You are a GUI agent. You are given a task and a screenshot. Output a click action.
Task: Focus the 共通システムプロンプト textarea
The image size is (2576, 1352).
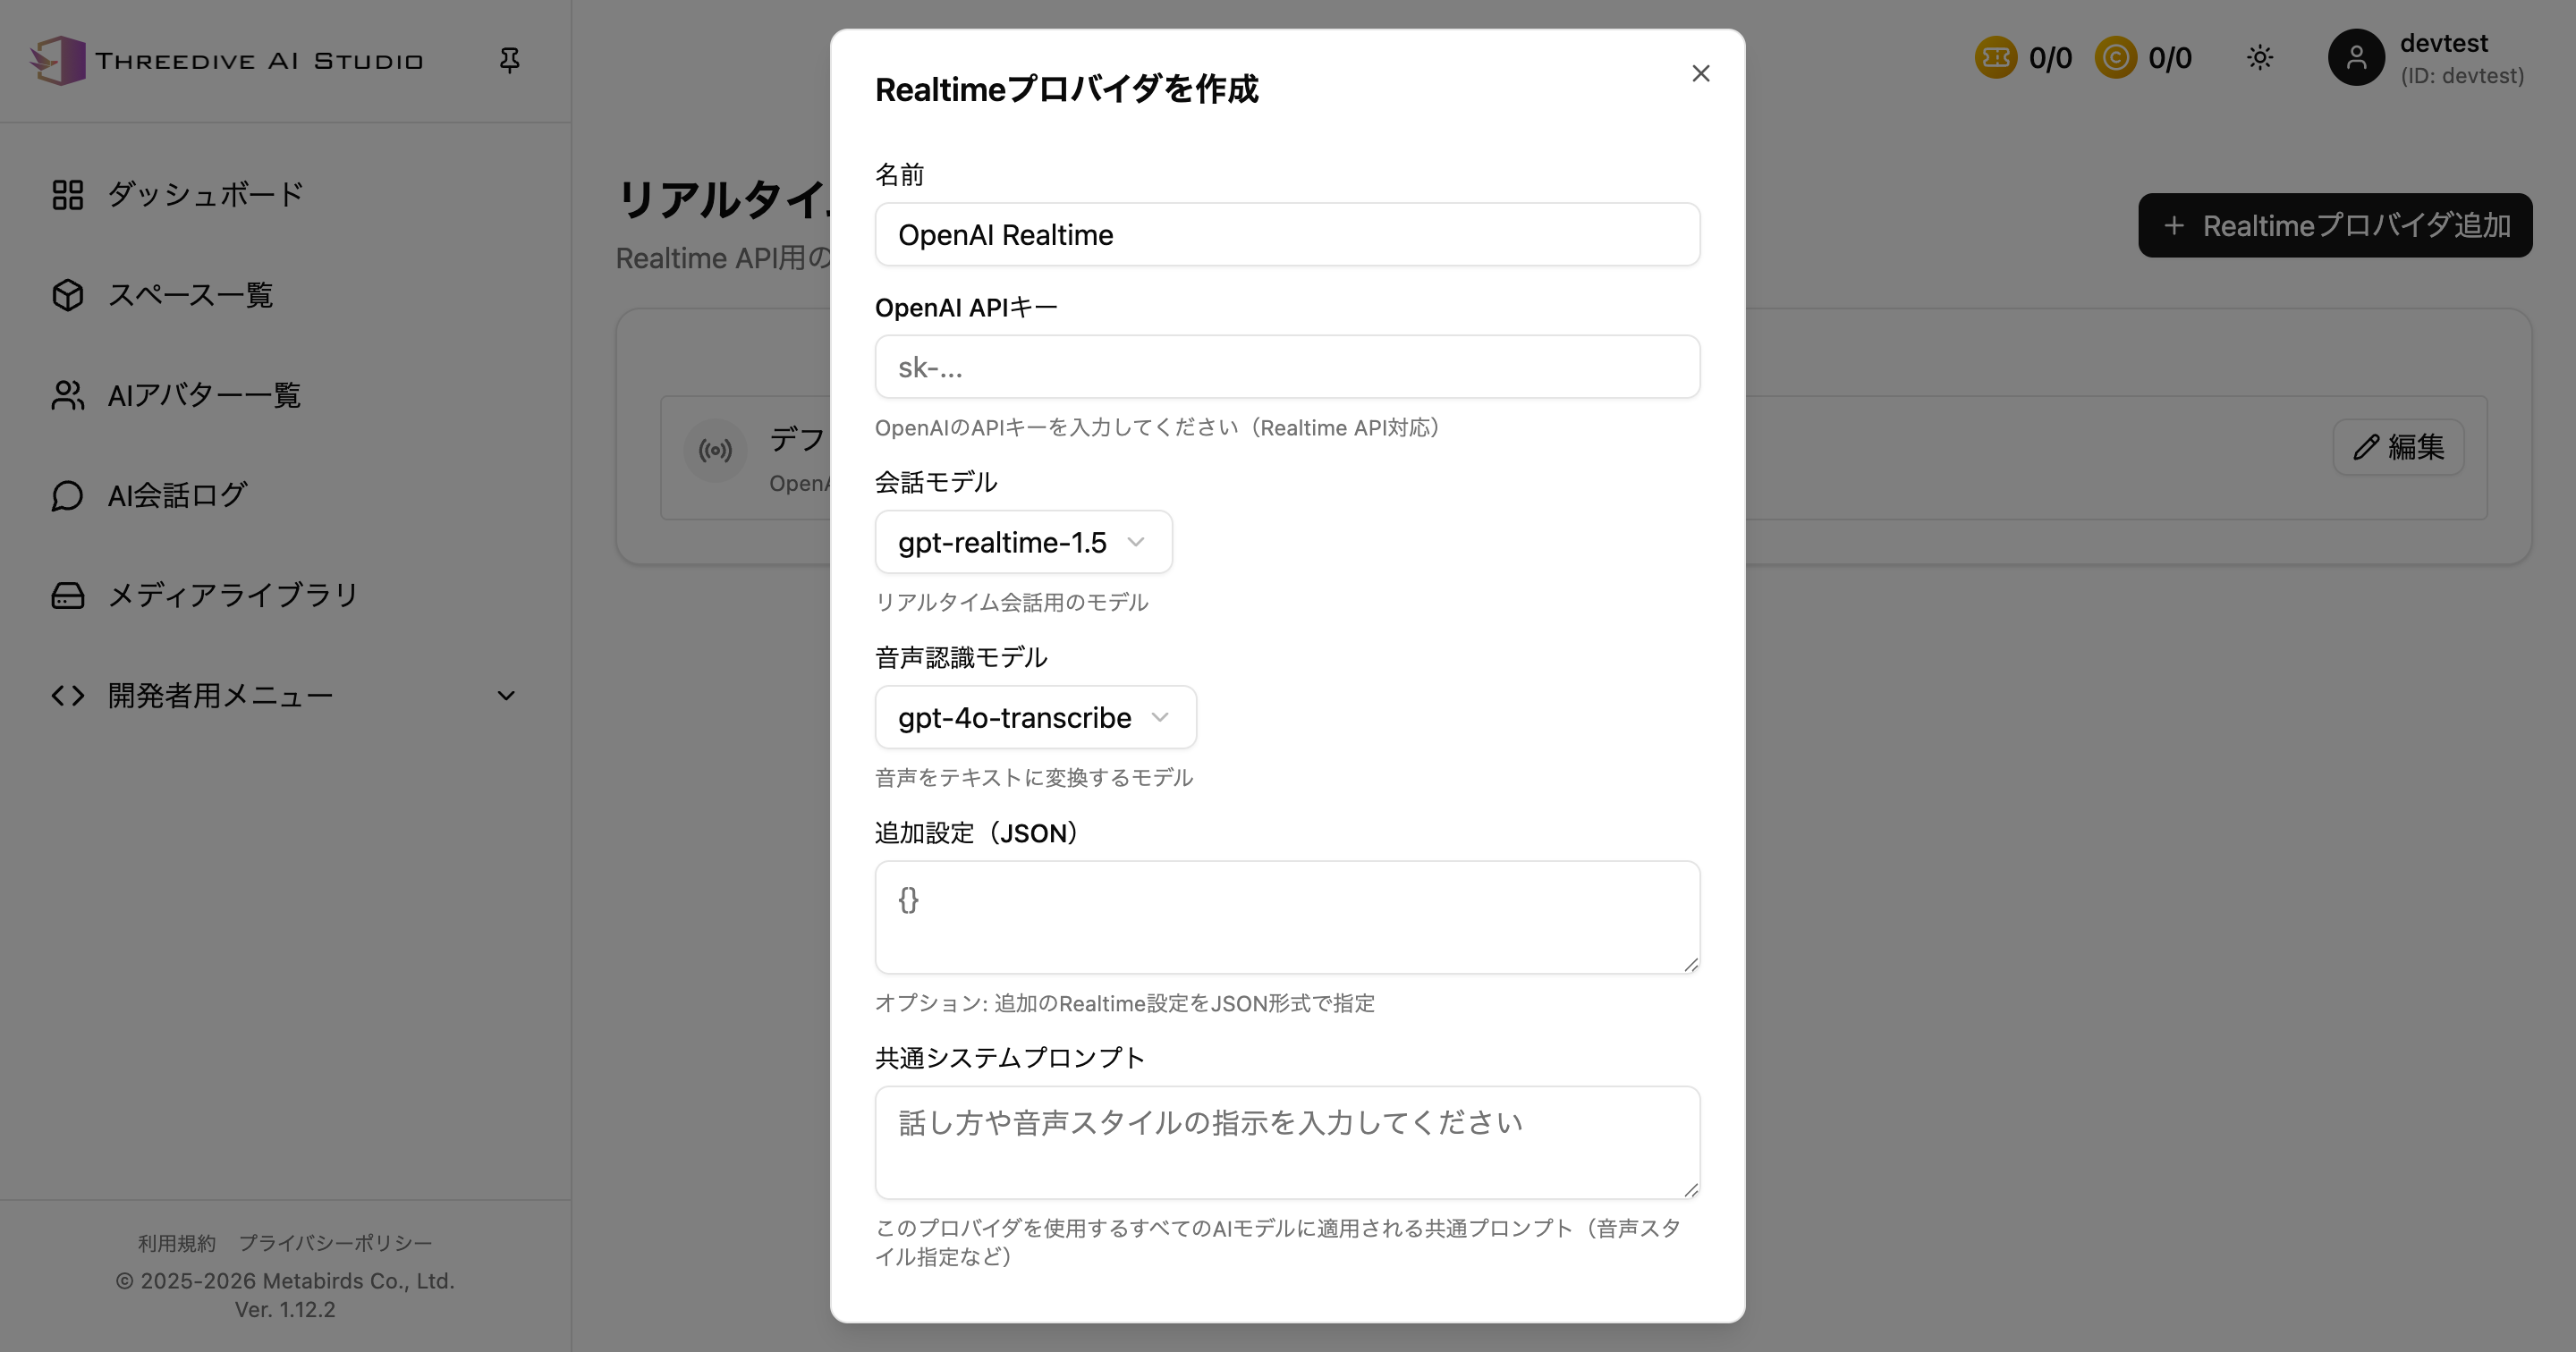pos(1287,1142)
